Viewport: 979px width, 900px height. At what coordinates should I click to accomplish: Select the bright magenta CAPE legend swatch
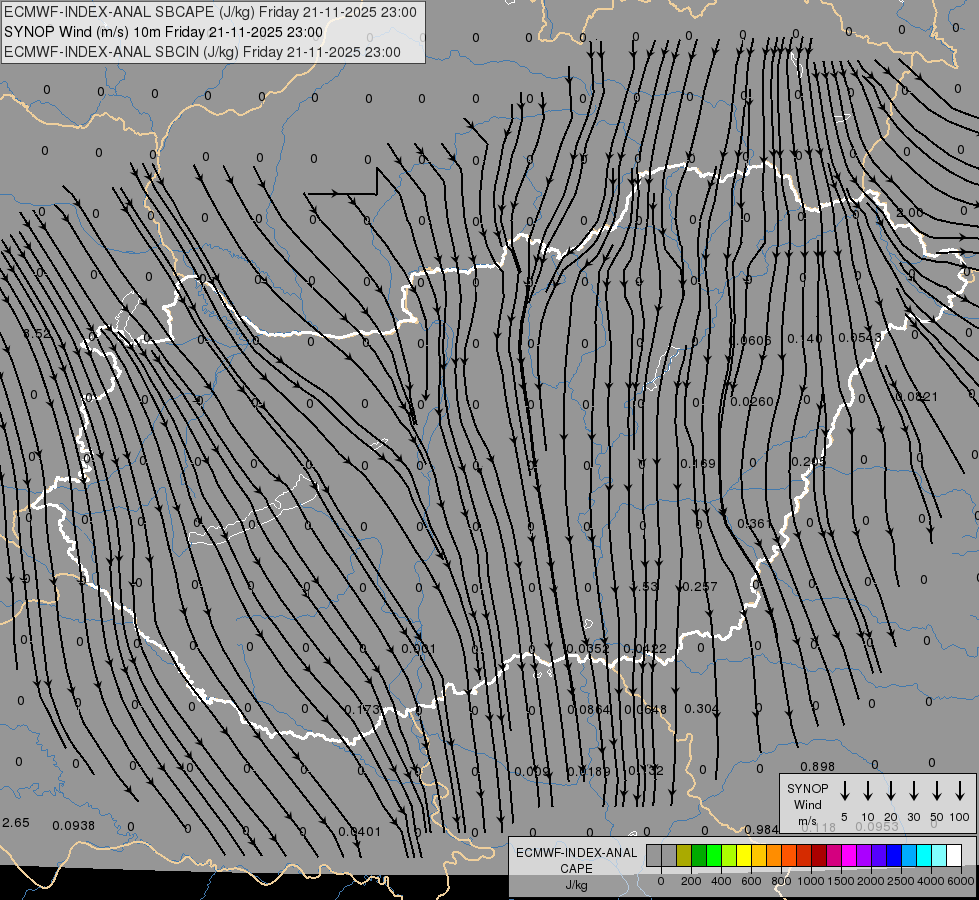(x=849, y=856)
